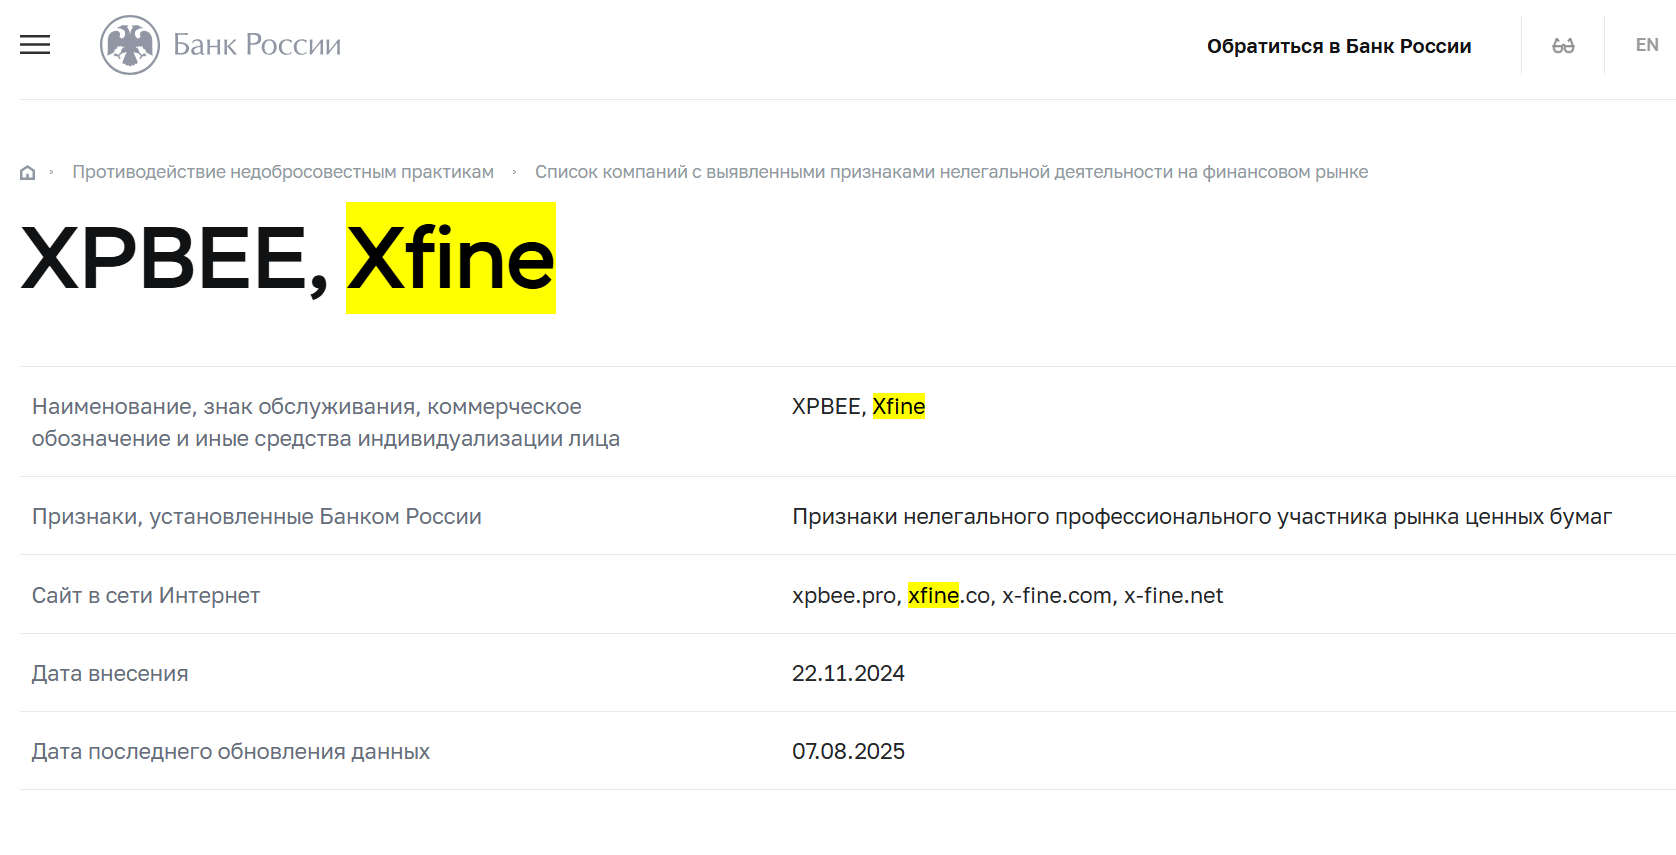Click the xpbee.pro, xfine.co websites value
The image size is (1676, 855).
1007,595
